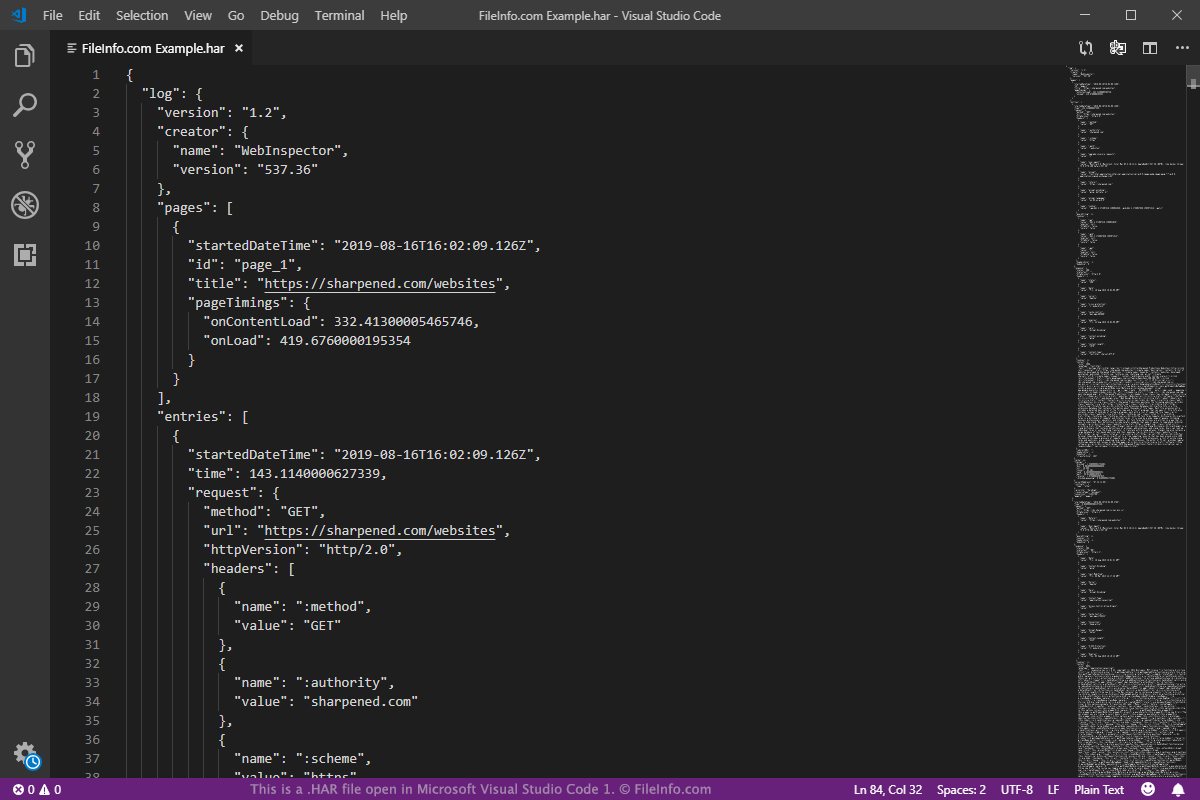Click line number 19 in the gutter
Viewport: 1200px width, 800px height.
[92, 416]
